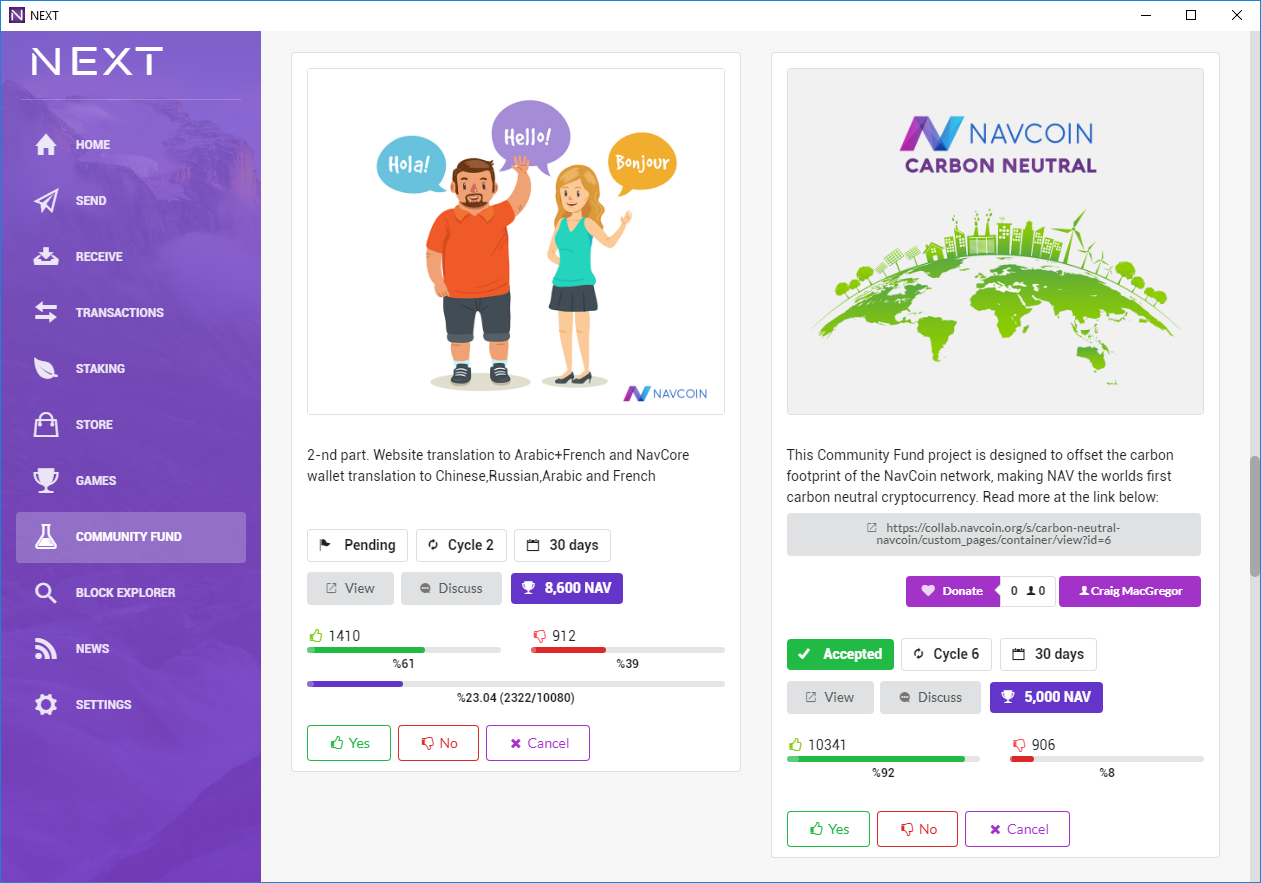Image resolution: width=1261 pixels, height=883 pixels.
Task: Vote No on carbon neutral proposal
Action: click(x=917, y=829)
